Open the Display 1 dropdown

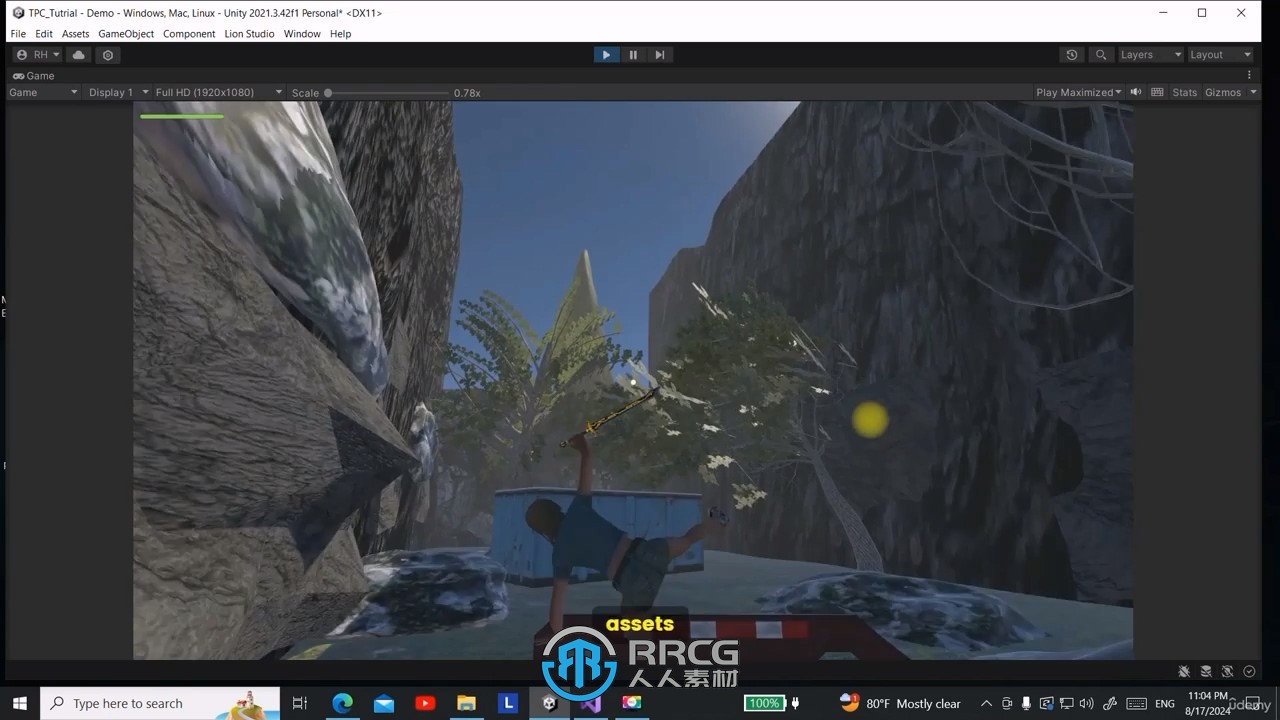118,92
